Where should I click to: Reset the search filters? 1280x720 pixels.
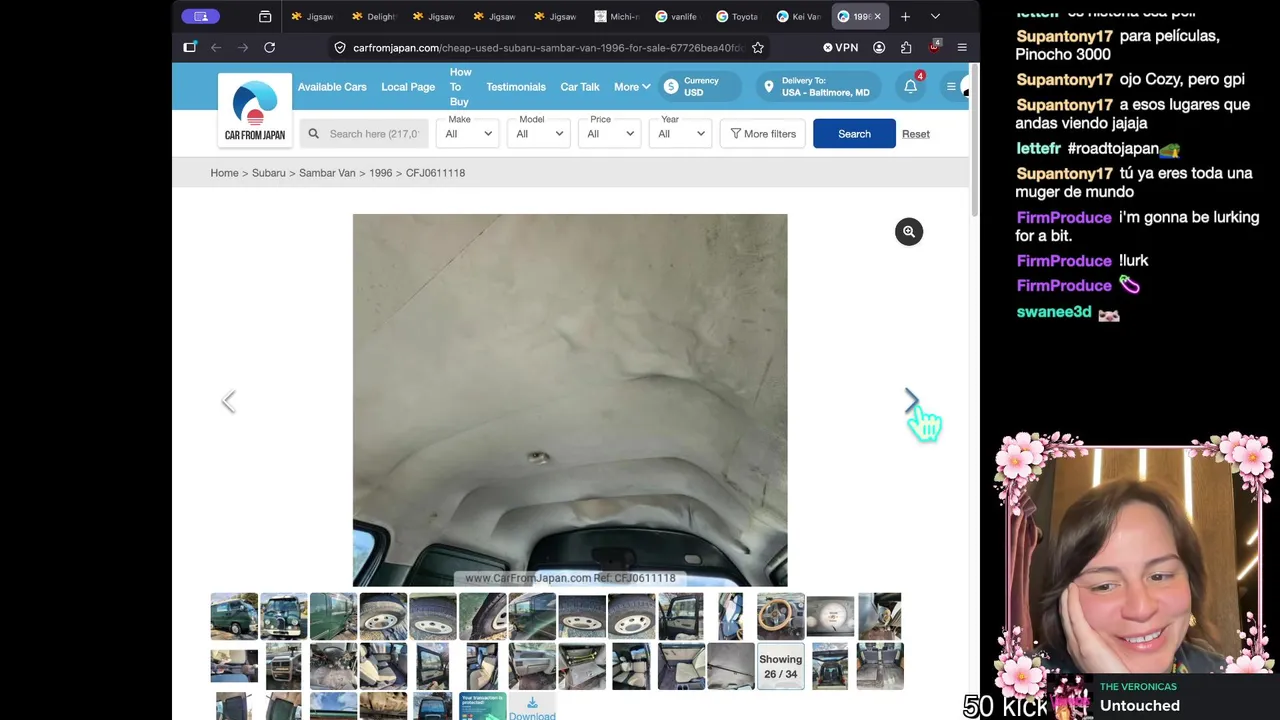[x=916, y=134]
